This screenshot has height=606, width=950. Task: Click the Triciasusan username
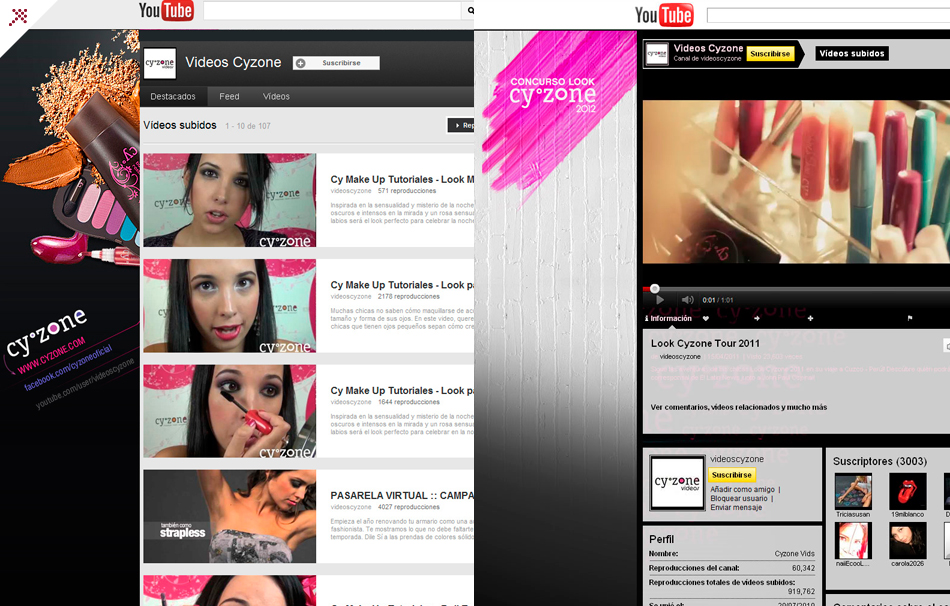[x=853, y=514]
